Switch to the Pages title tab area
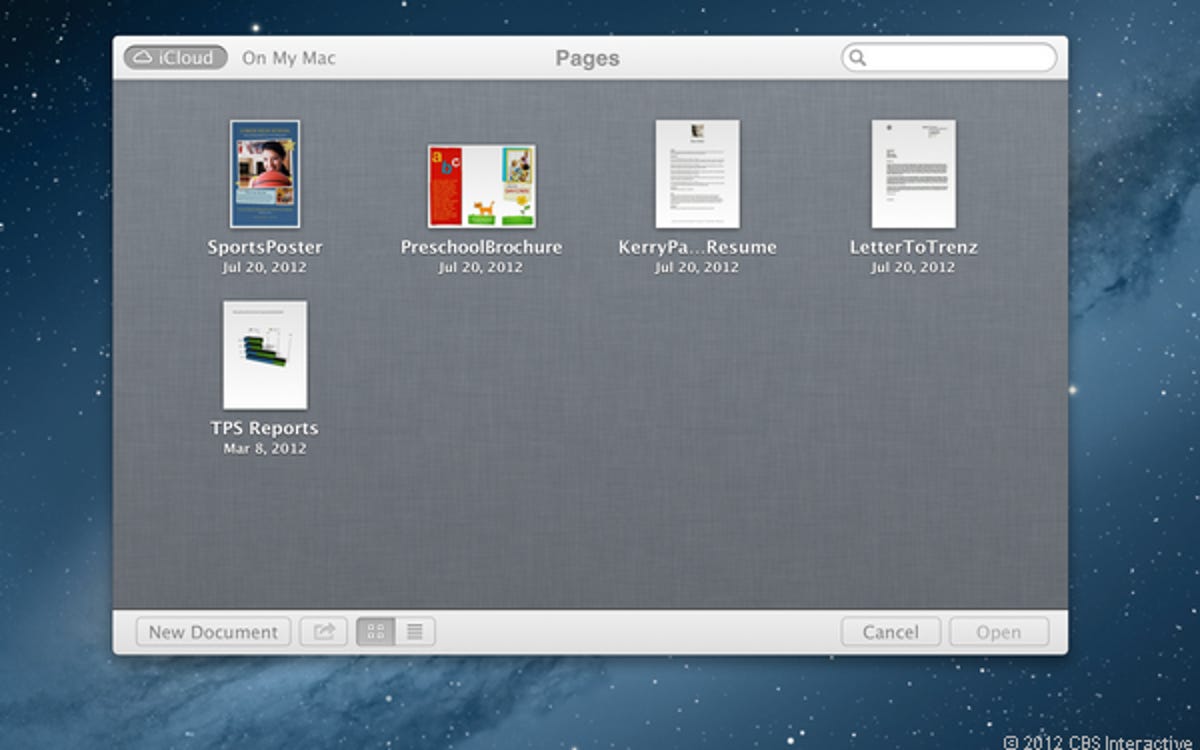The height and width of the screenshot is (750, 1200). pos(587,58)
